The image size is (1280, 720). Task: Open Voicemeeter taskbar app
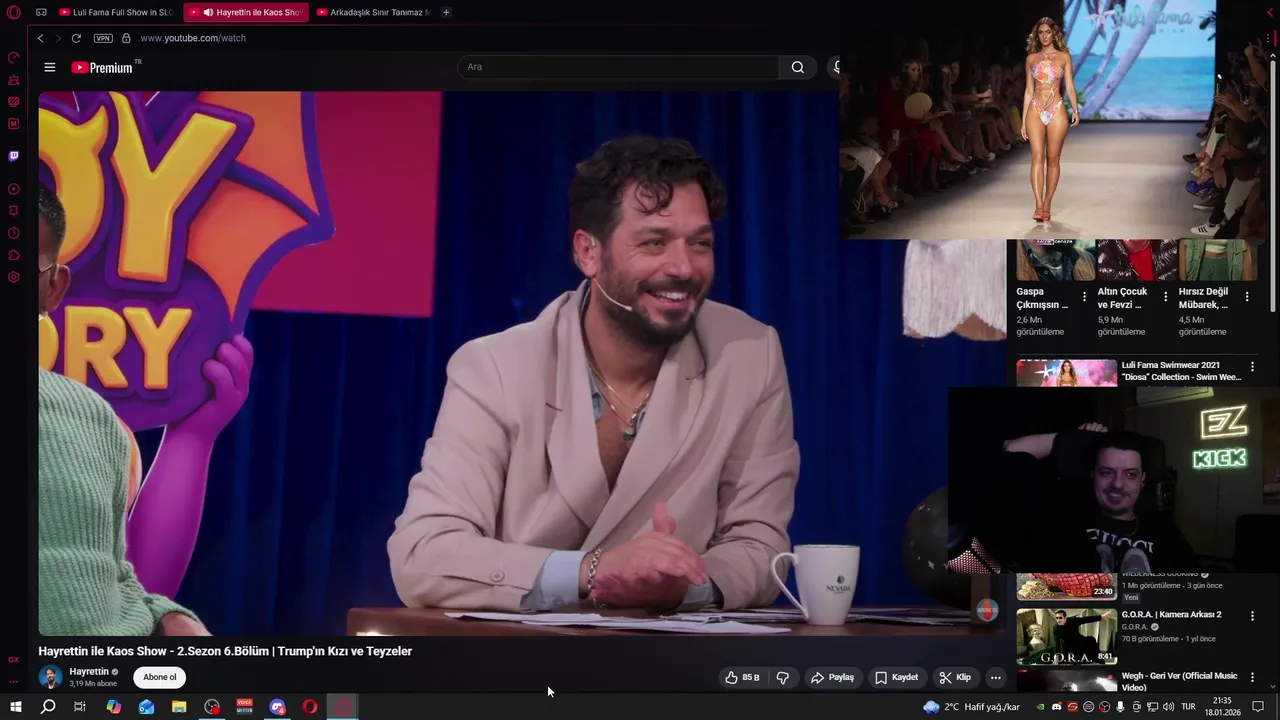tap(244, 707)
